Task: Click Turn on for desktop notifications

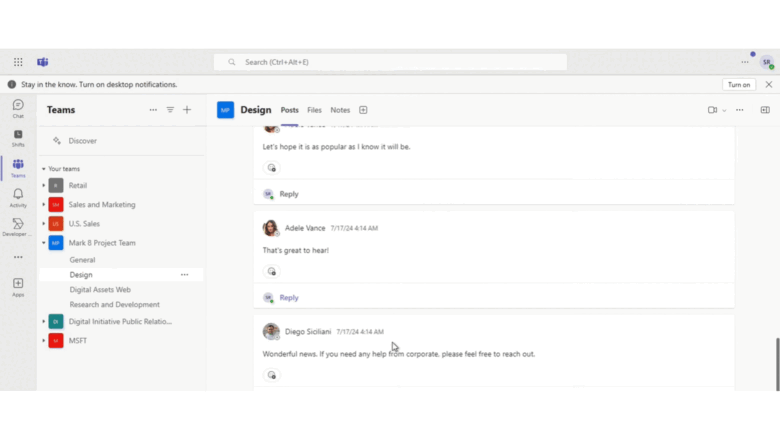Action: (739, 85)
